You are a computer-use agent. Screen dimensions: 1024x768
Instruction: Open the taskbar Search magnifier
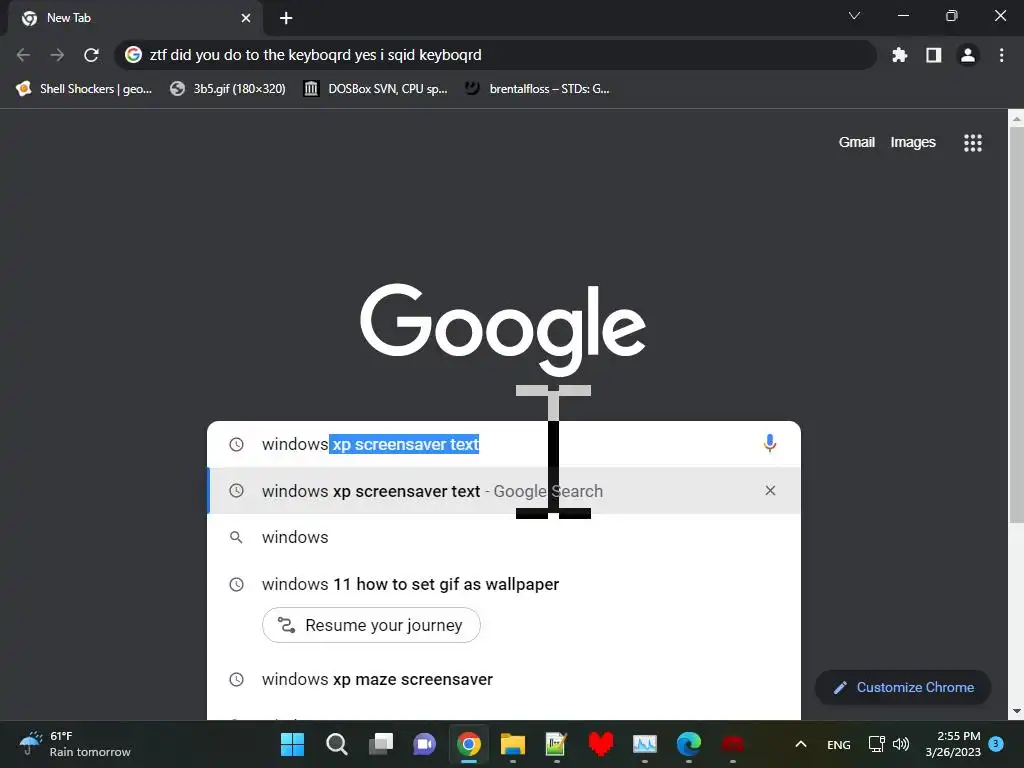point(336,744)
